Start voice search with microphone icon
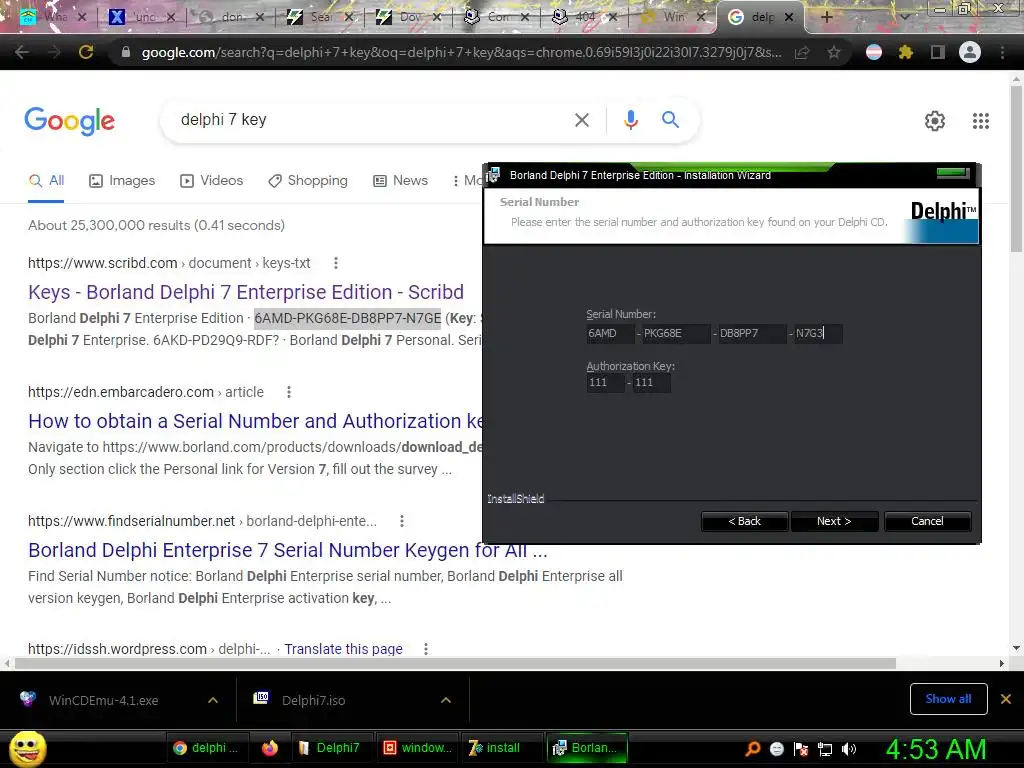1024x768 pixels. (630, 120)
